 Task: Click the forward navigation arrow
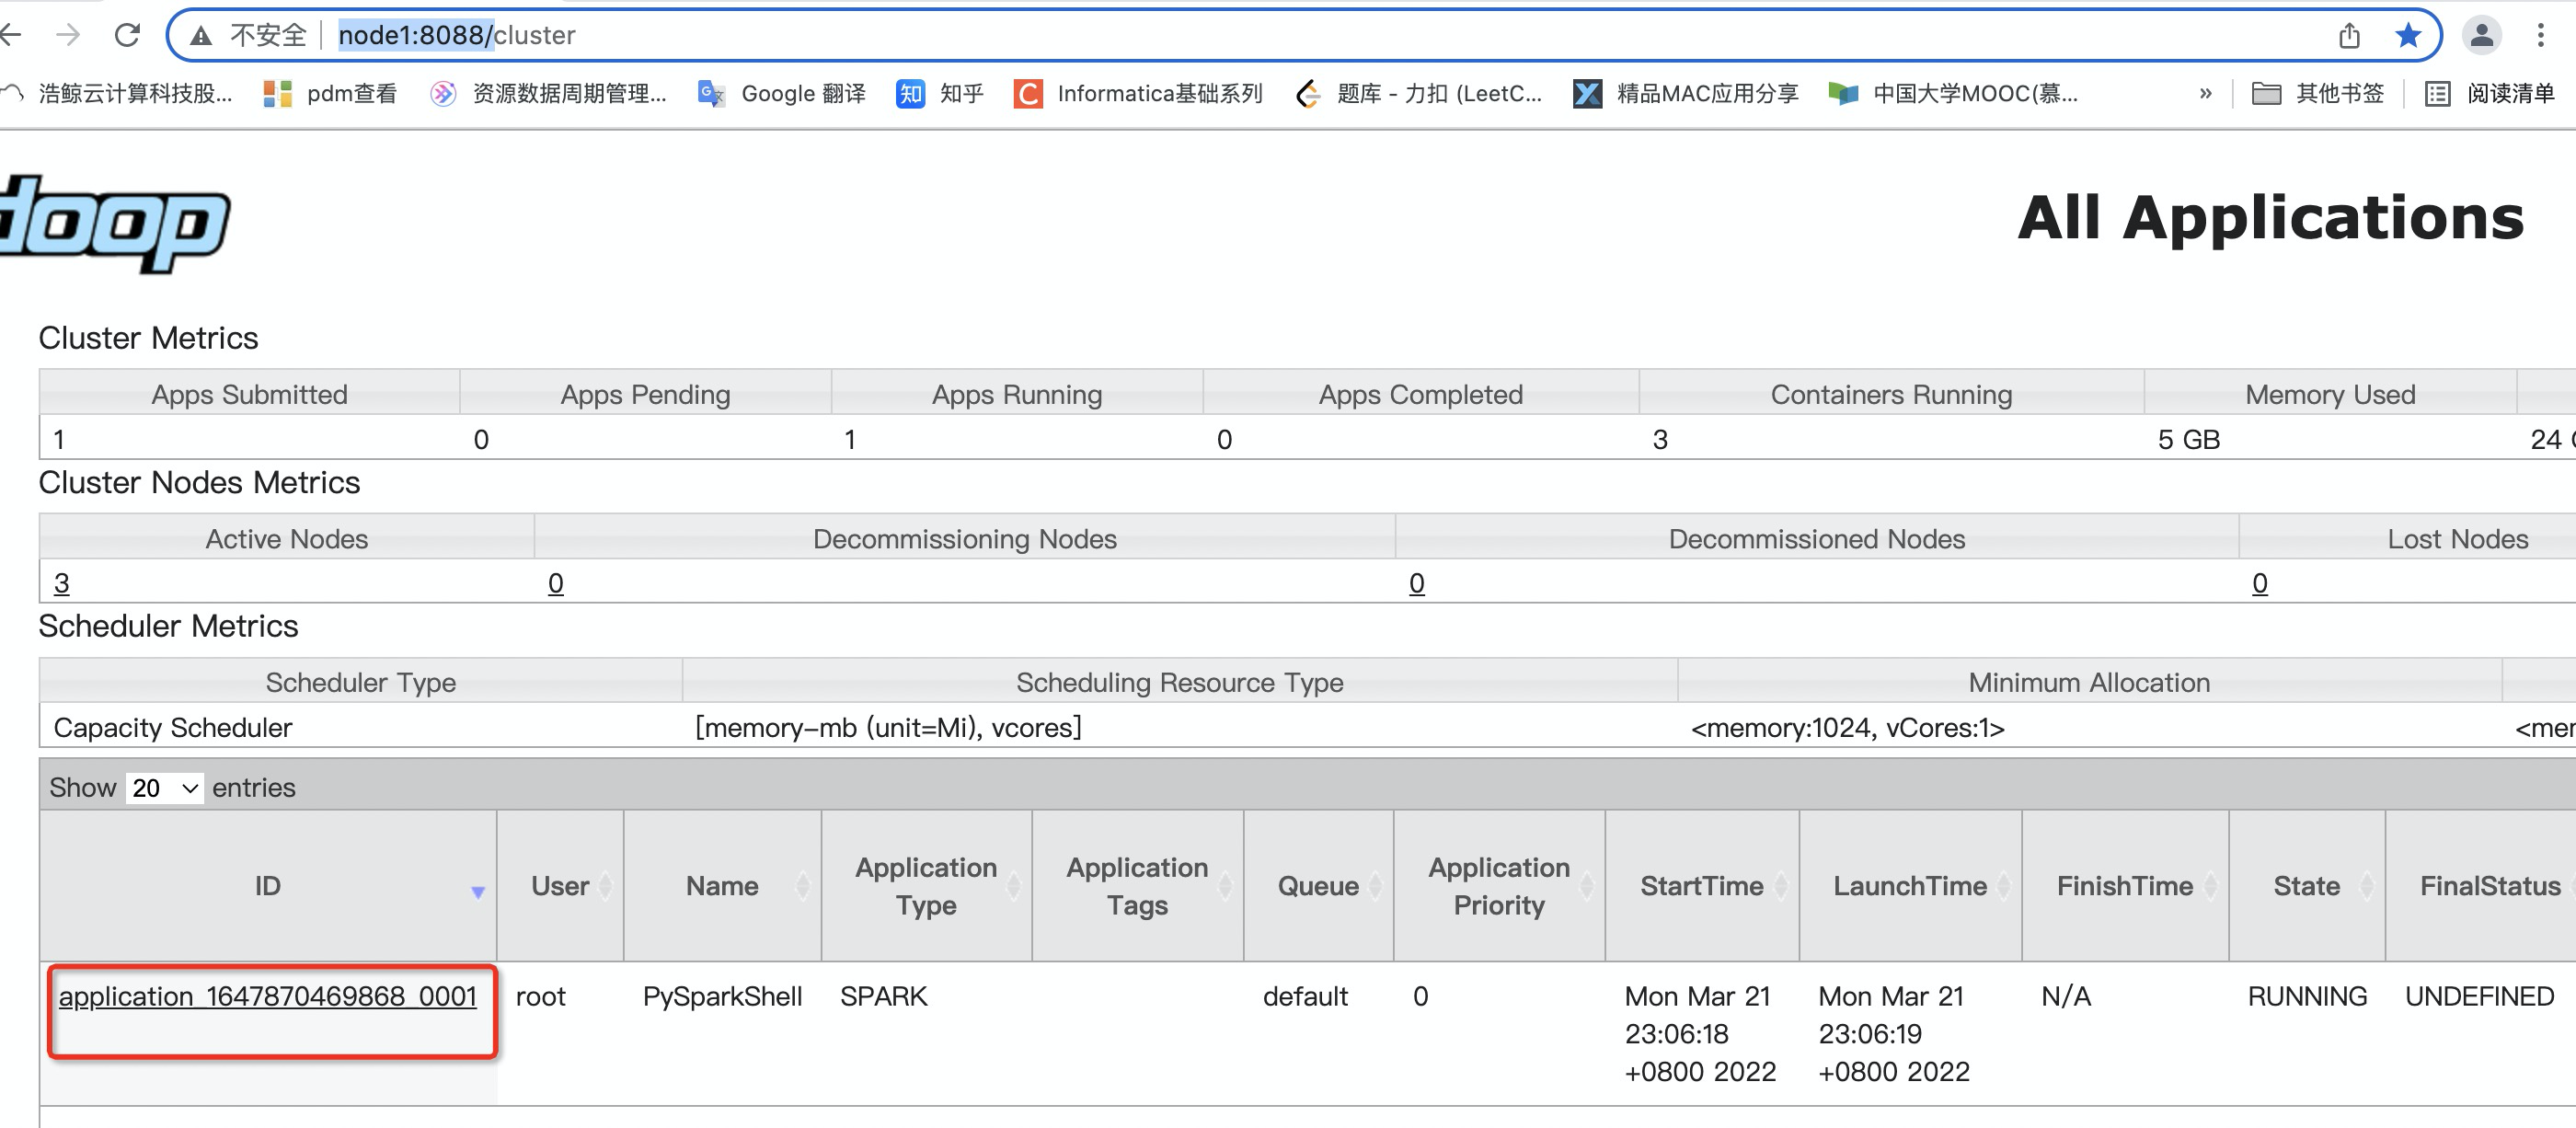(x=68, y=35)
